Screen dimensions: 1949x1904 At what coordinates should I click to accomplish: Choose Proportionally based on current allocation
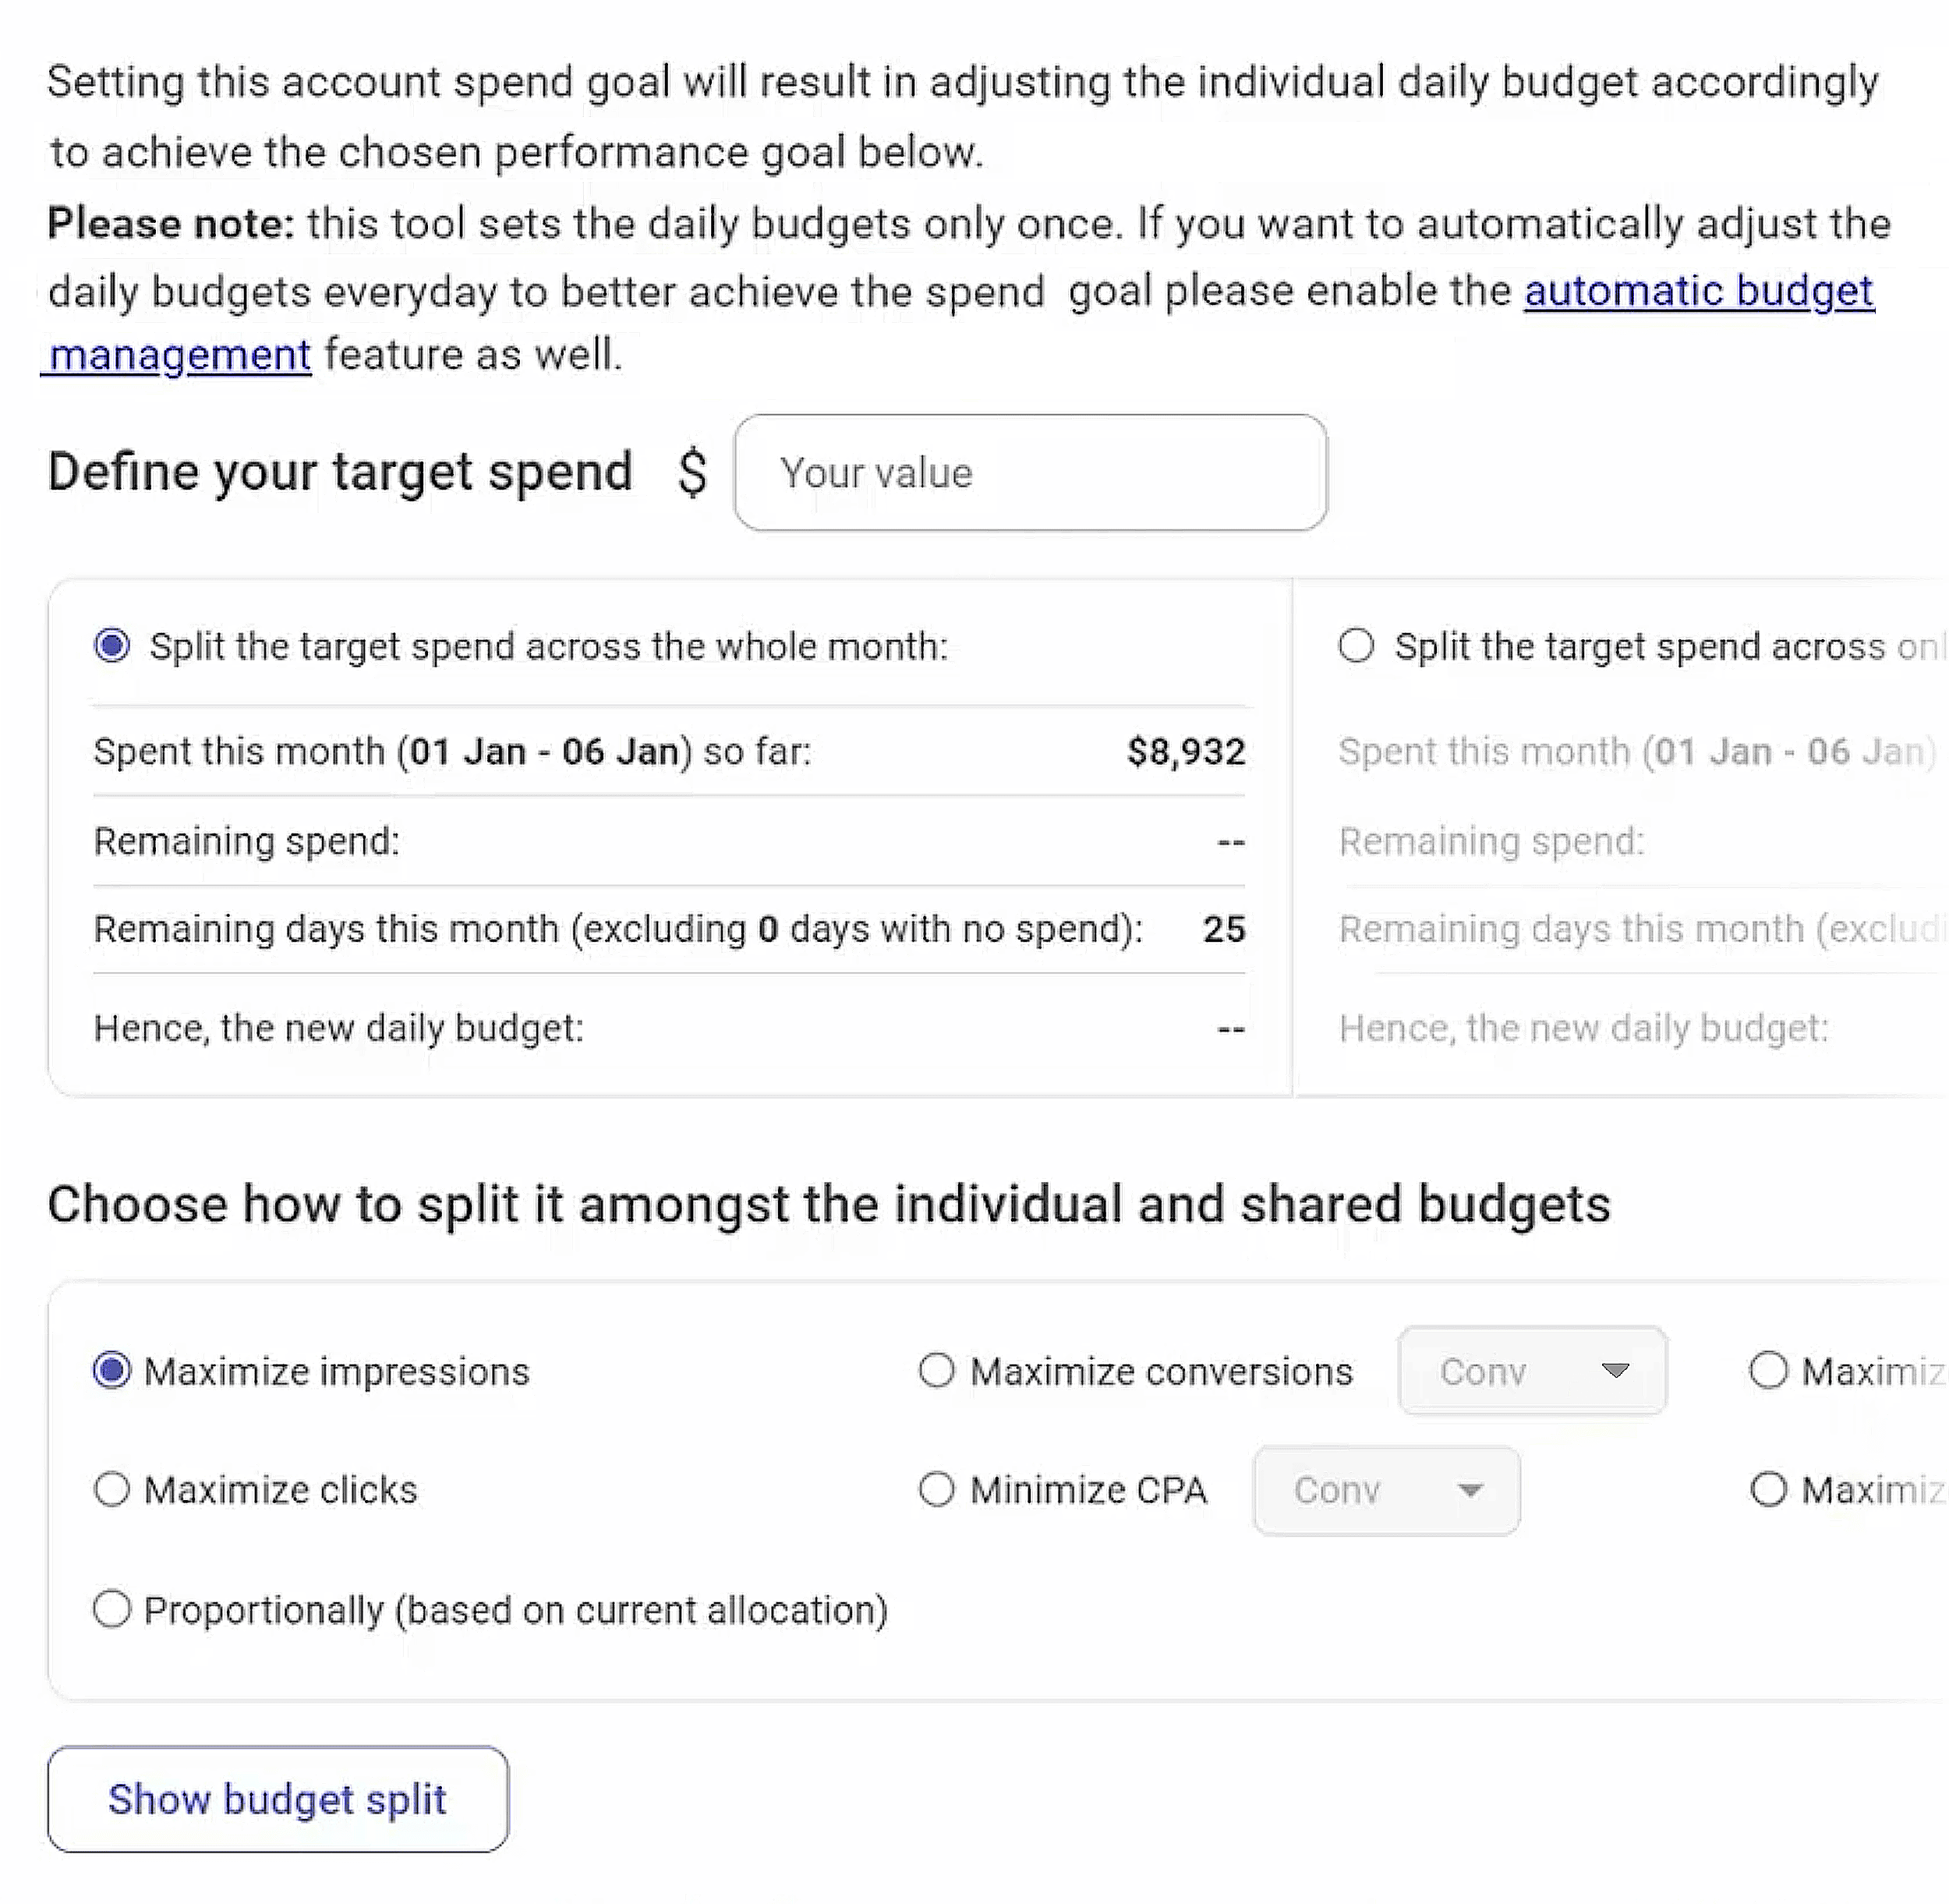(x=113, y=1609)
